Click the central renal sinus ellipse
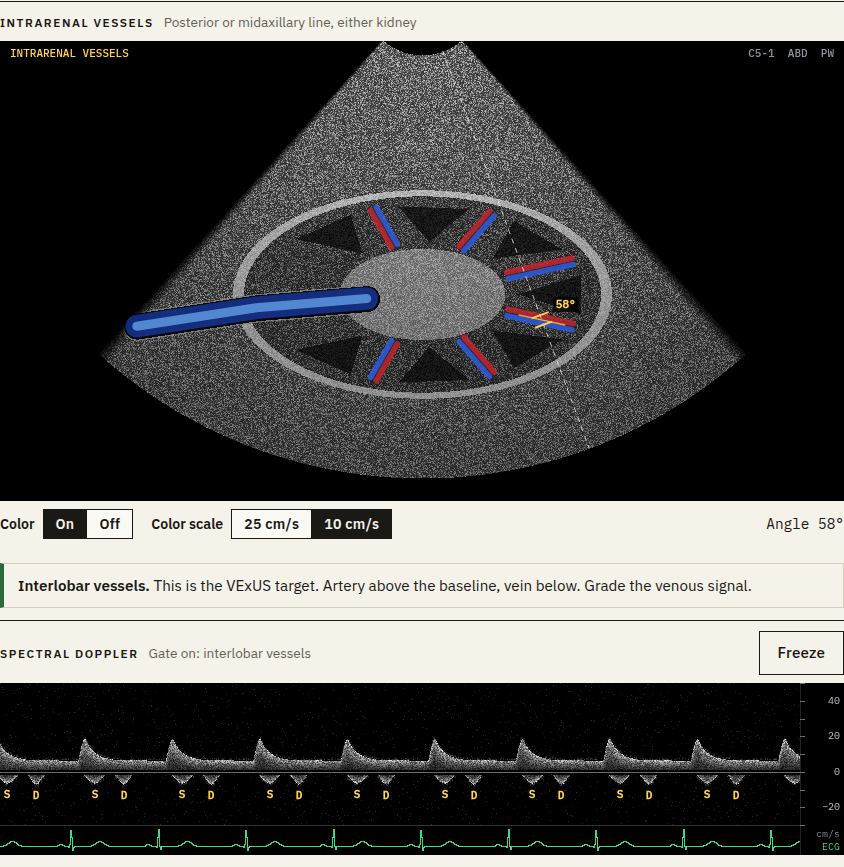This screenshot has height=867, width=844. coord(425,294)
